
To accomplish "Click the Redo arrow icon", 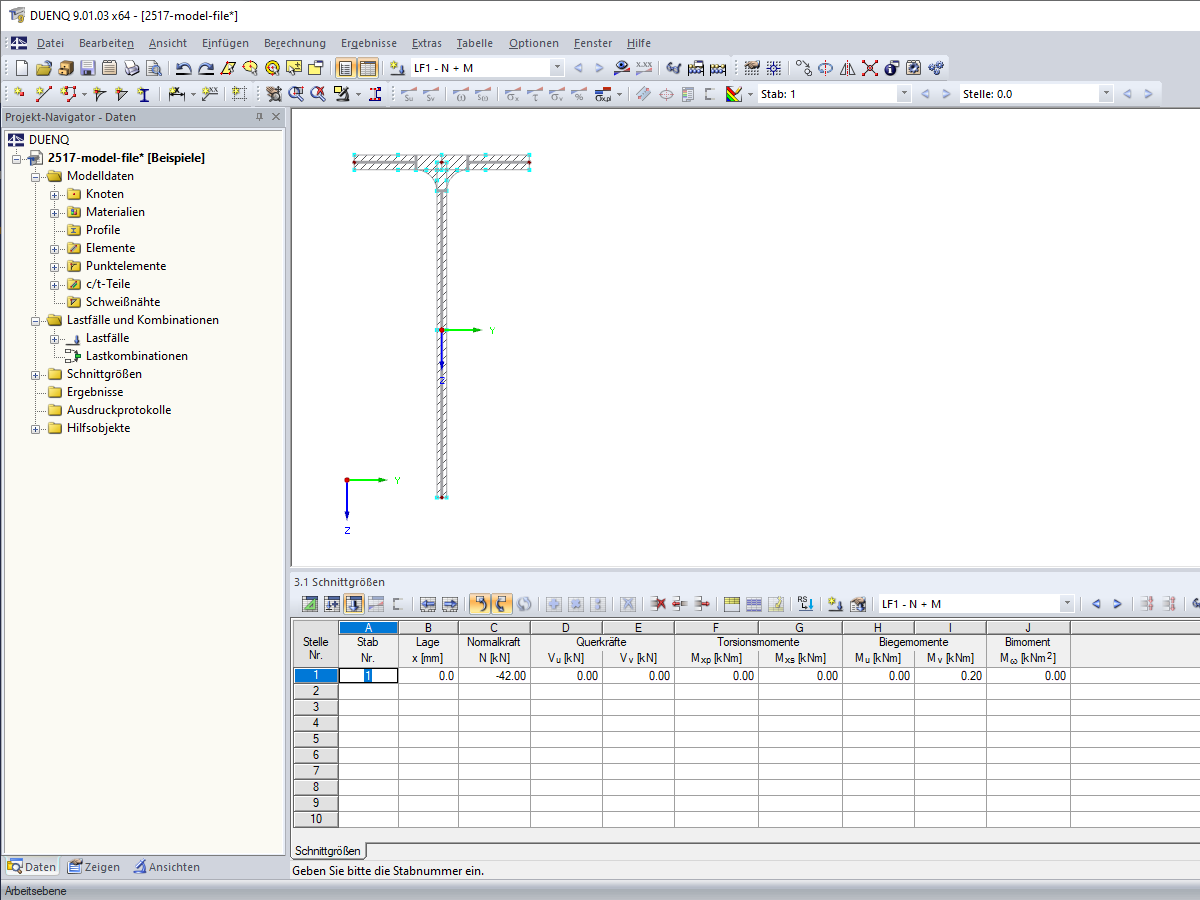I will tap(206, 68).
